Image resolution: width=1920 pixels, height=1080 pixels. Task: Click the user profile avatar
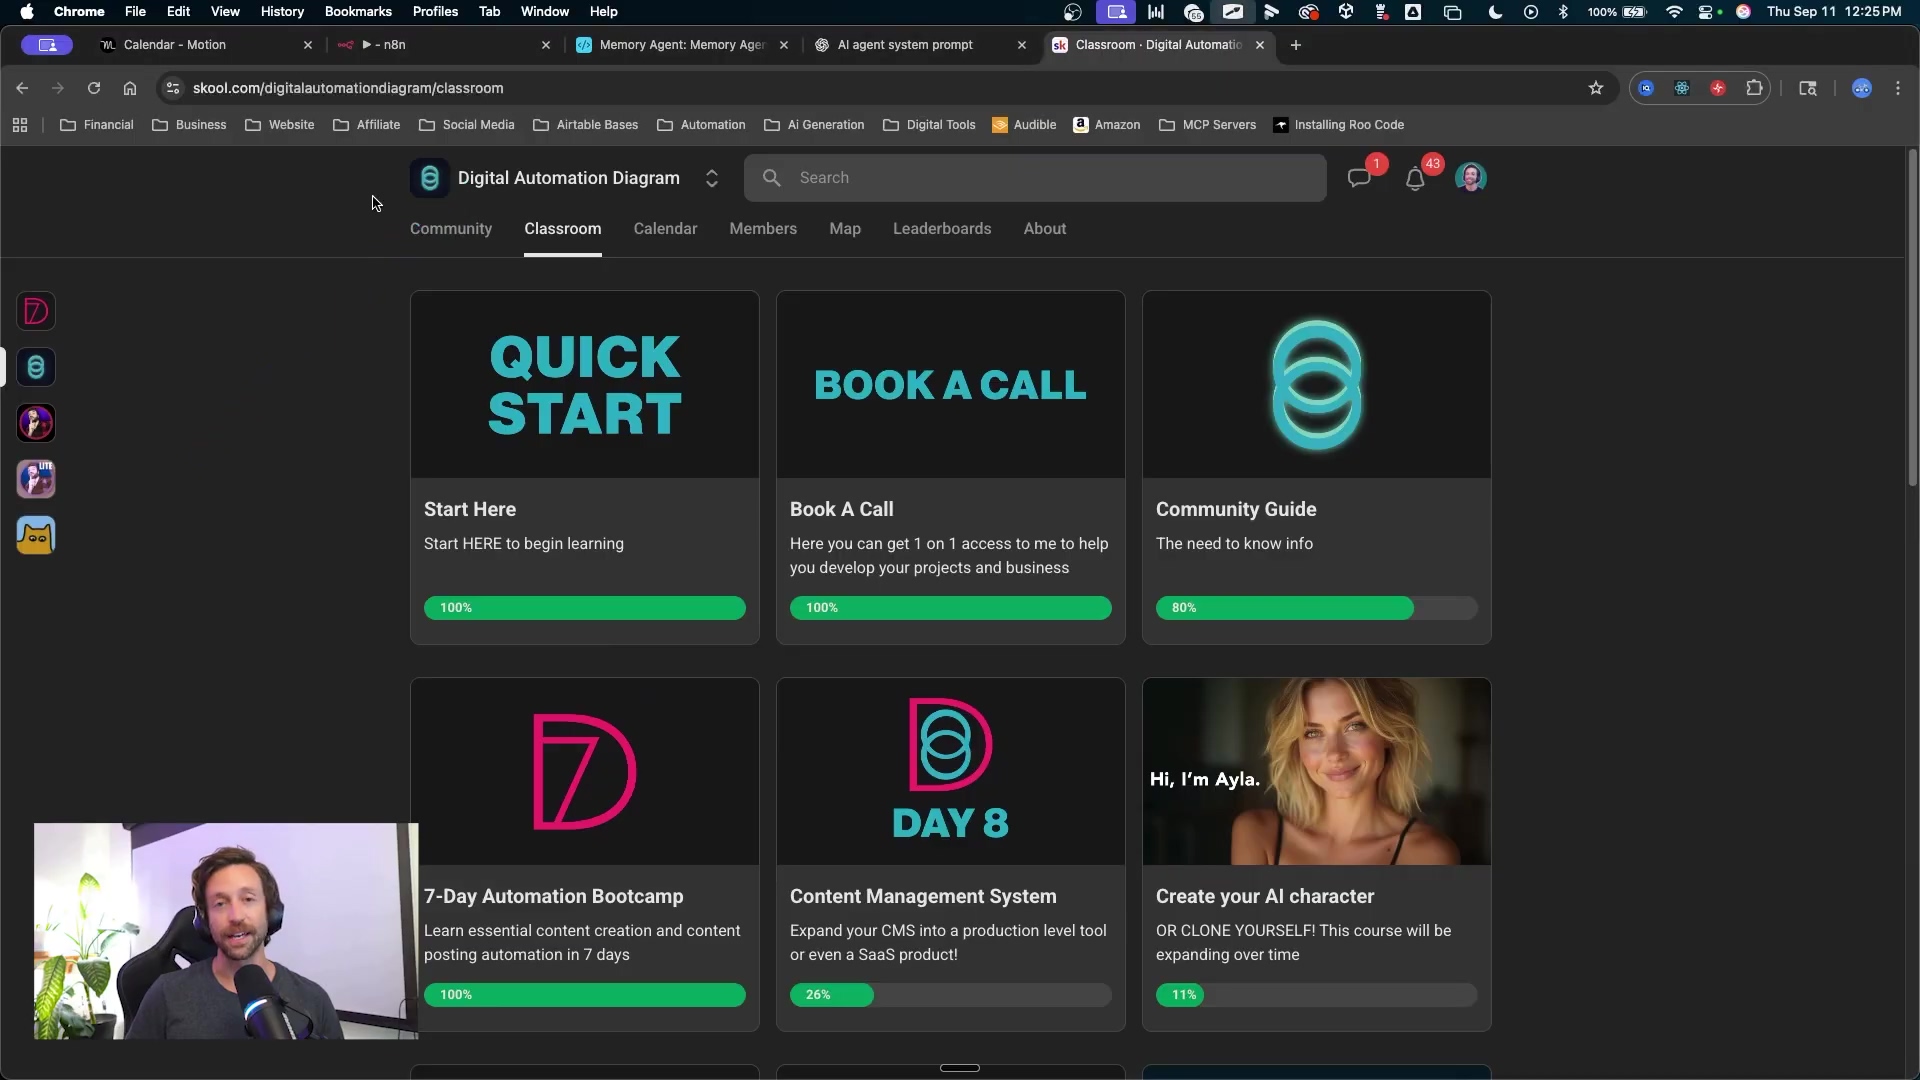(x=1470, y=178)
